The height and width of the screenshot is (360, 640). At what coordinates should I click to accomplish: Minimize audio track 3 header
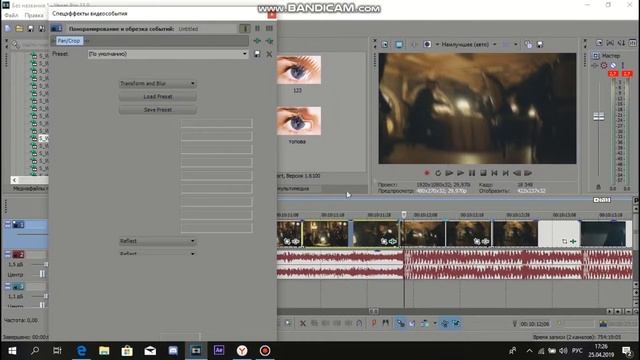point(8,287)
